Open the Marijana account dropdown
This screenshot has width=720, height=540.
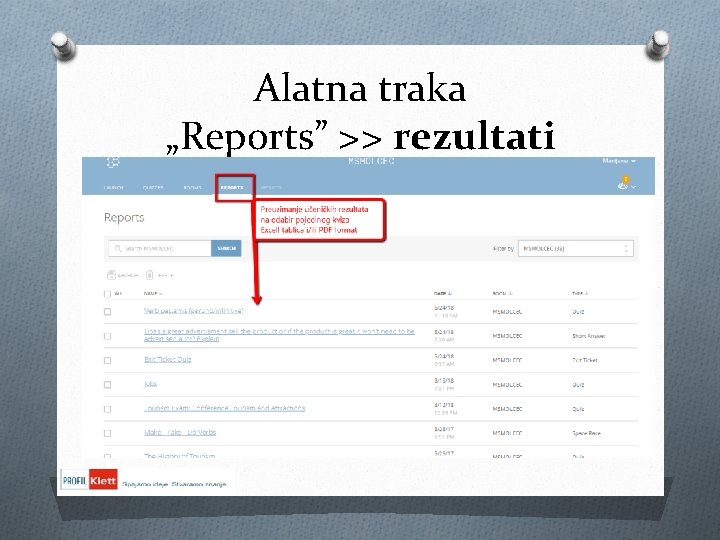(x=619, y=161)
